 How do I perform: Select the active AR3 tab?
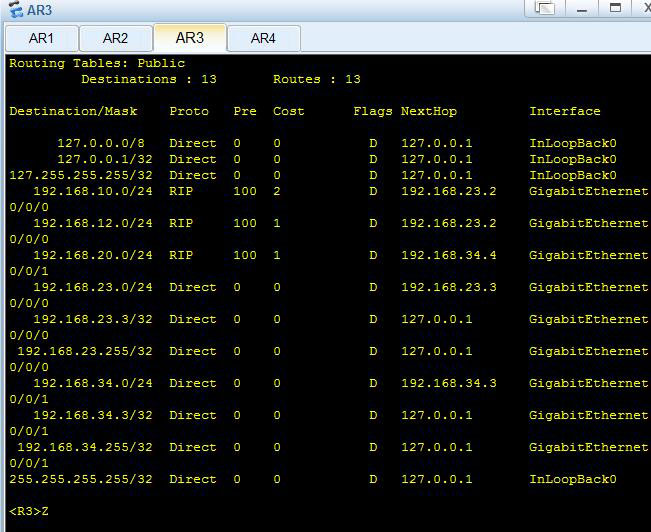click(x=190, y=38)
